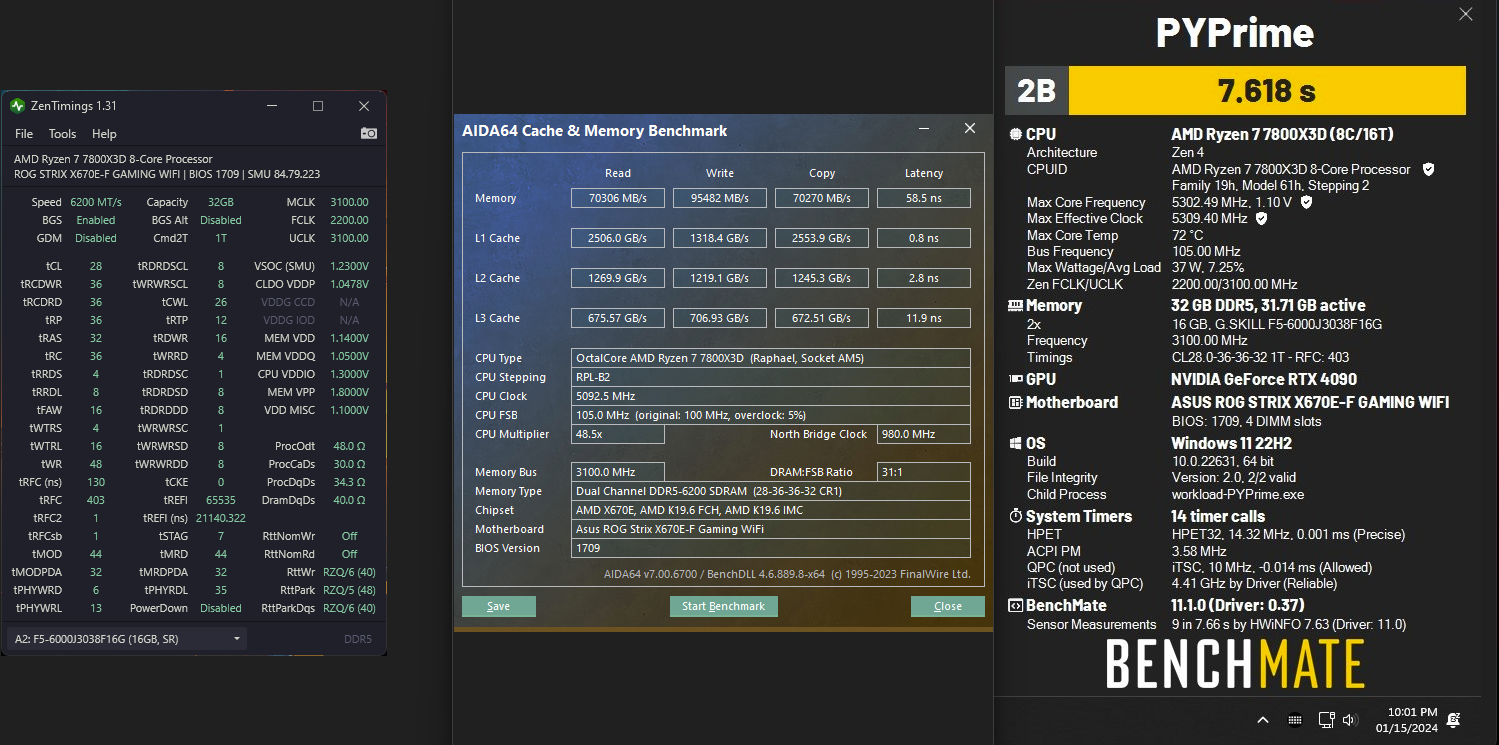
Task: Click GDM value Disabled in ZenTimings
Action: 95,238
